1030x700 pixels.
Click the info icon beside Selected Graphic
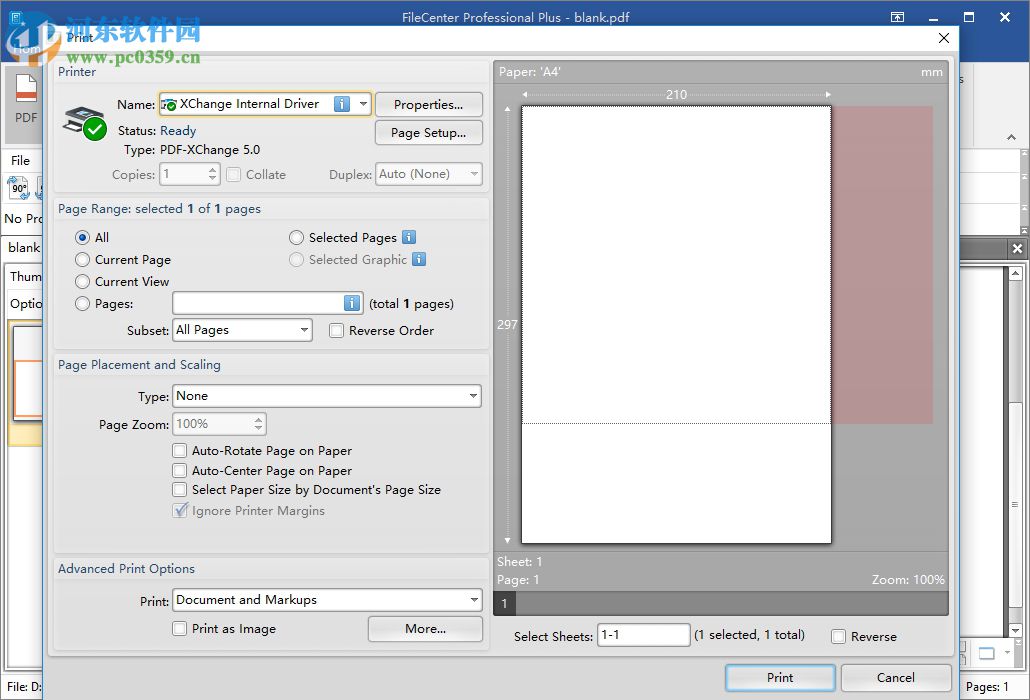tap(418, 259)
